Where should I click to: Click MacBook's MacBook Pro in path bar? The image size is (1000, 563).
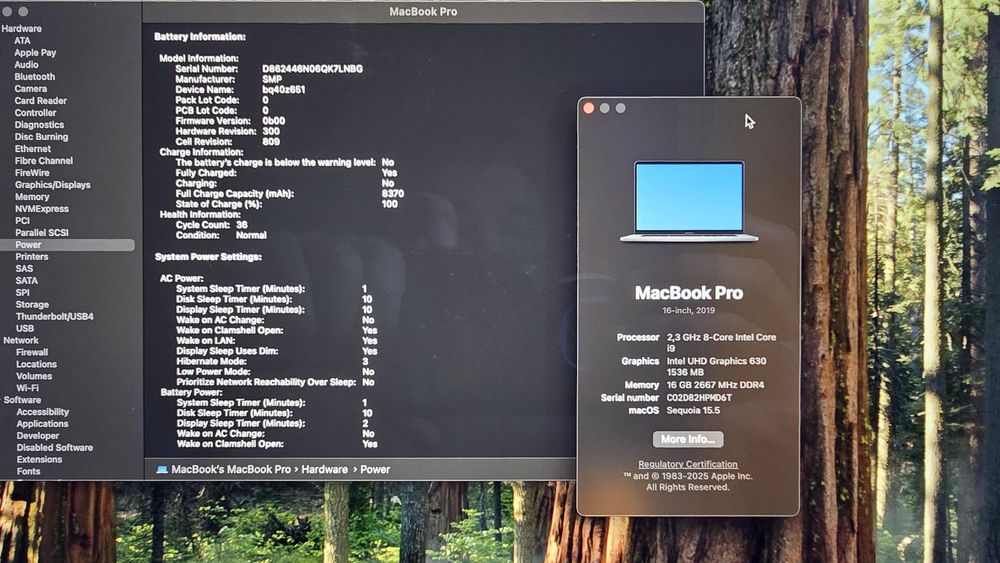tap(231, 469)
